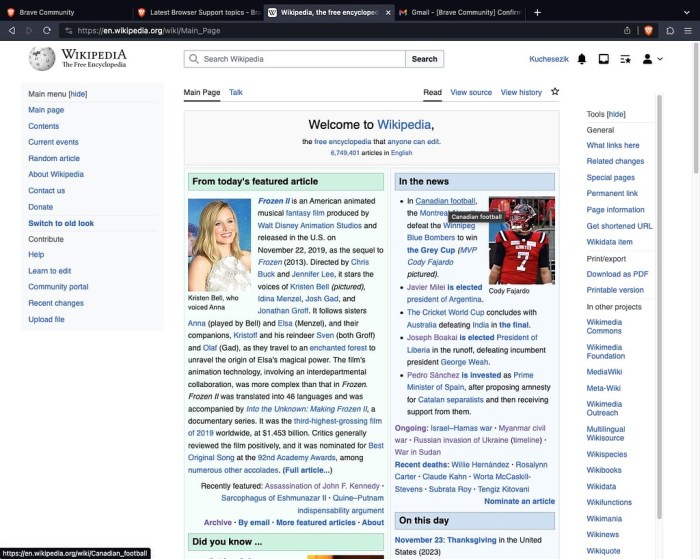This screenshot has height=559, width=700.
Task: Click the Tools sidebar scrollbar
Action: coord(659,307)
